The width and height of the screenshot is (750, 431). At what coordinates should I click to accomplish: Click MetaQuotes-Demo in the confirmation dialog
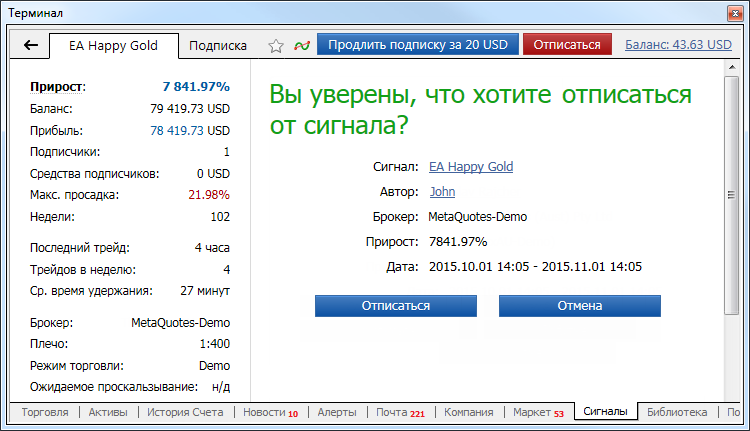click(477, 217)
